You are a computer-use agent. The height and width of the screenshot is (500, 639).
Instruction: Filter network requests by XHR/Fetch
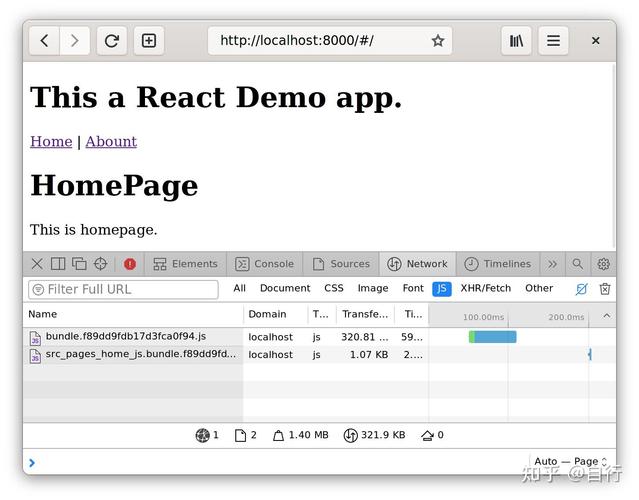click(x=485, y=289)
